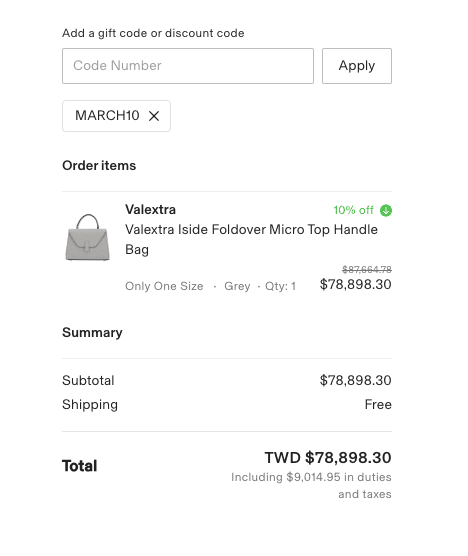The width and height of the screenshot is (468, 556).
Task: Click the green discount arrow icon
Action: (386, 210)
